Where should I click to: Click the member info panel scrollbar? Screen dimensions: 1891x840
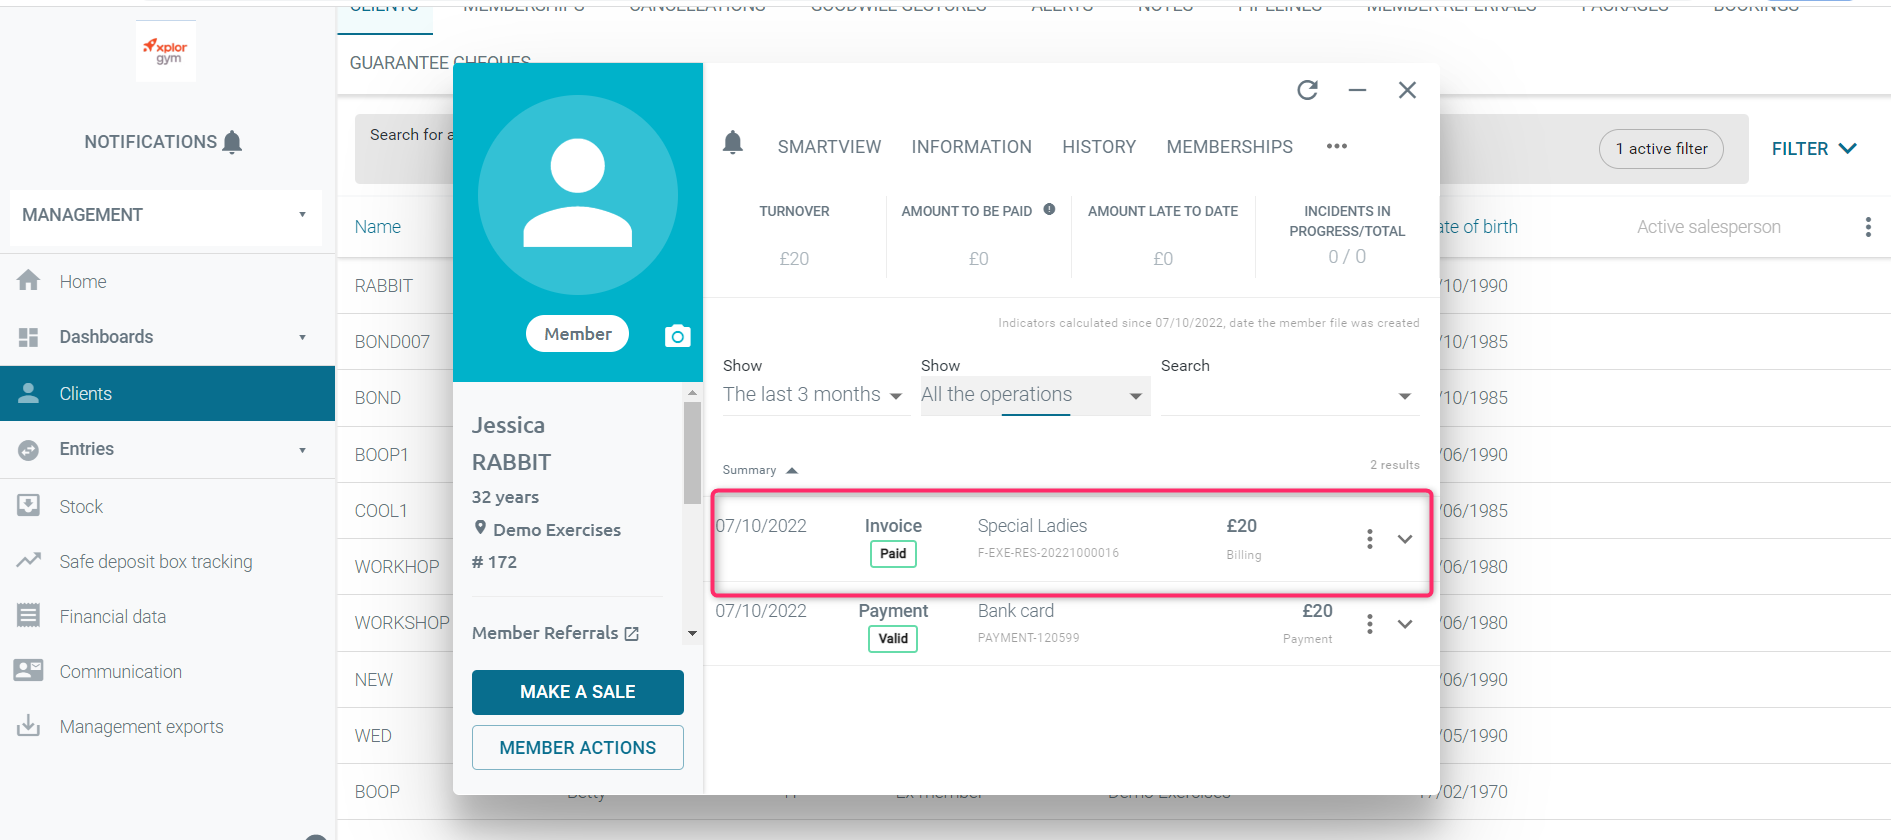coord(692,453)
